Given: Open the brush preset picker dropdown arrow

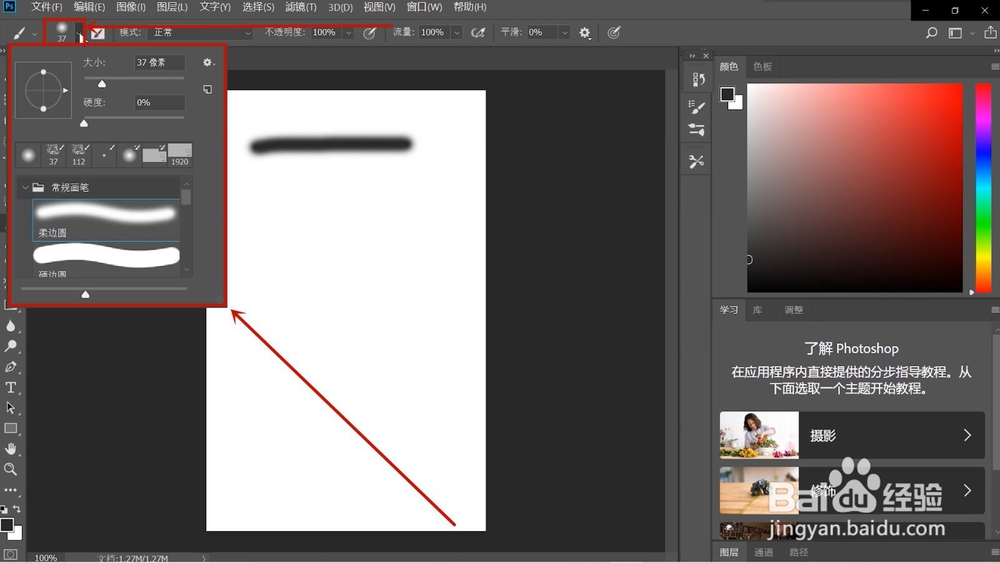Looking at the screenshot, I should click(x=79, y=33).
